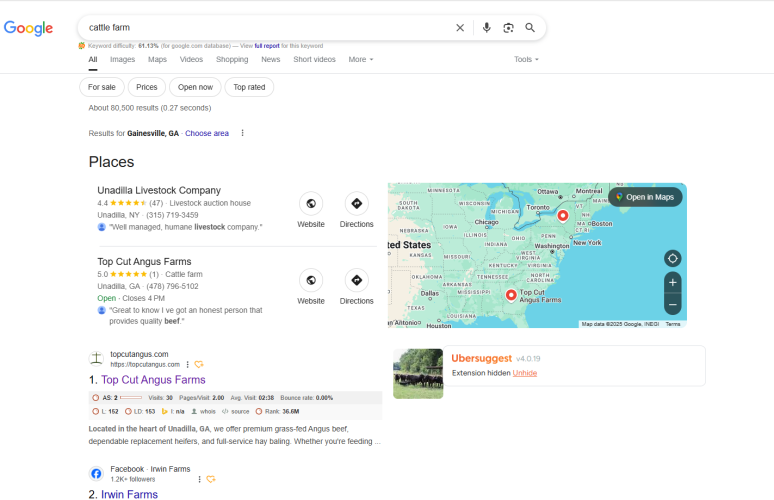Click the Bounce rate 0.00% metric
Image resolution: width=774 pixels, height=500 pixels.
[x=307, y=397]
